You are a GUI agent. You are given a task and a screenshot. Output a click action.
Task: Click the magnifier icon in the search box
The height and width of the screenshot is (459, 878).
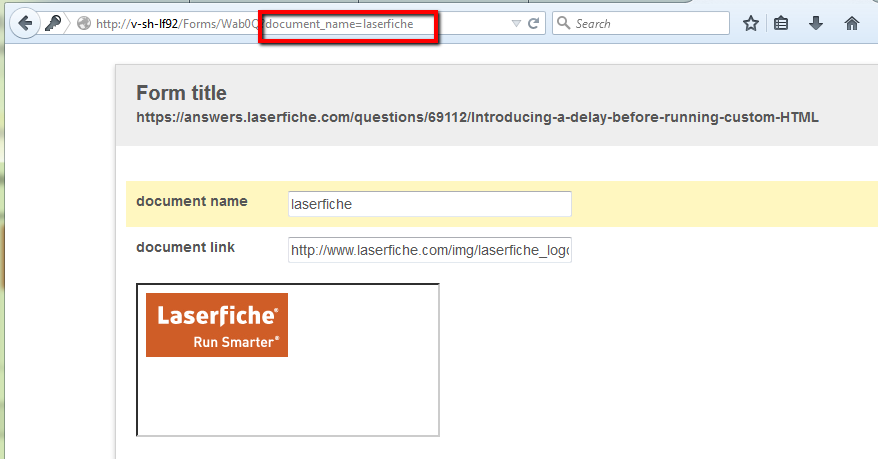(563, 23)
